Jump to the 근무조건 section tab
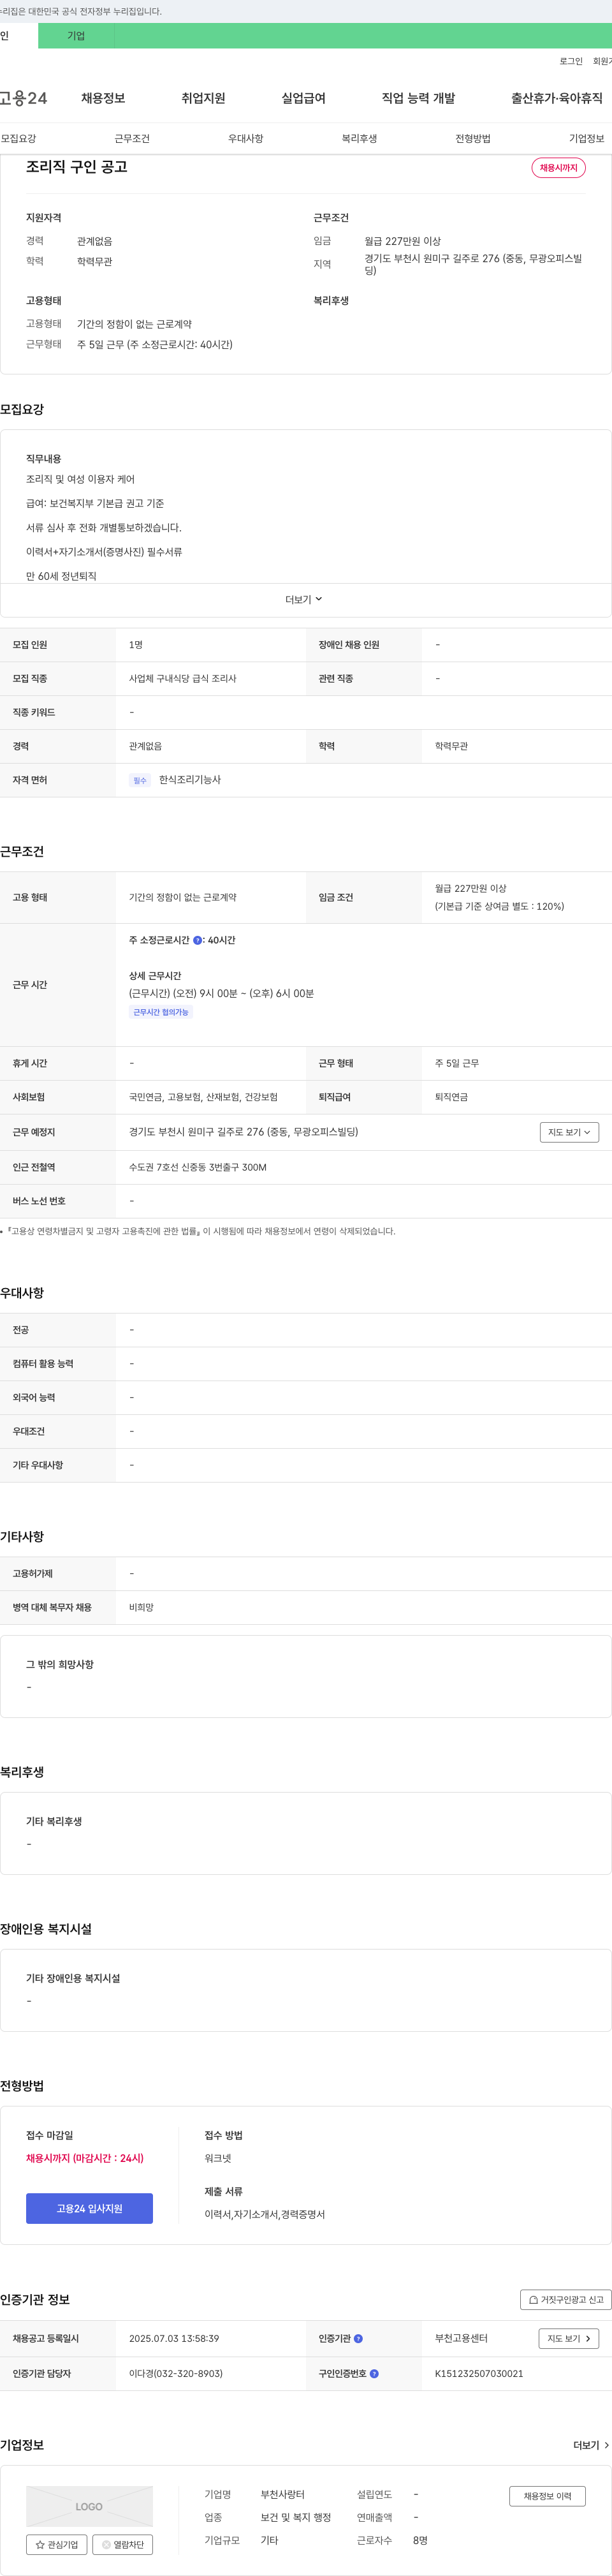 coord(132,139)
